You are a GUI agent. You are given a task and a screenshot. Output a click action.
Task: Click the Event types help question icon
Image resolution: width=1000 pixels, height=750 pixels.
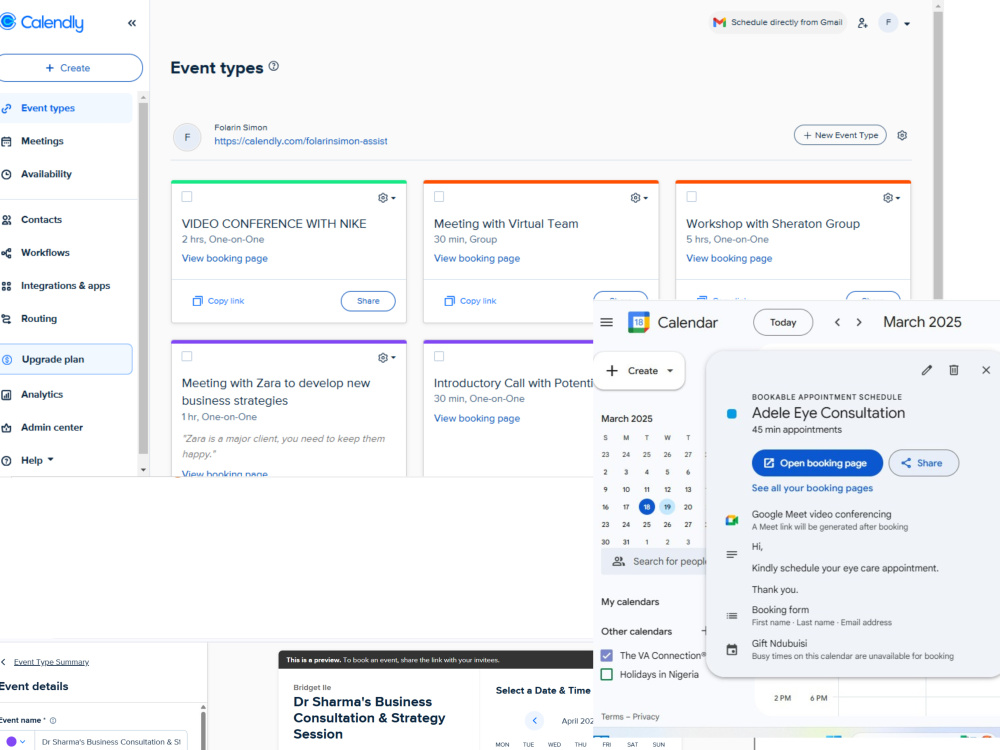[x=274, y=66]
